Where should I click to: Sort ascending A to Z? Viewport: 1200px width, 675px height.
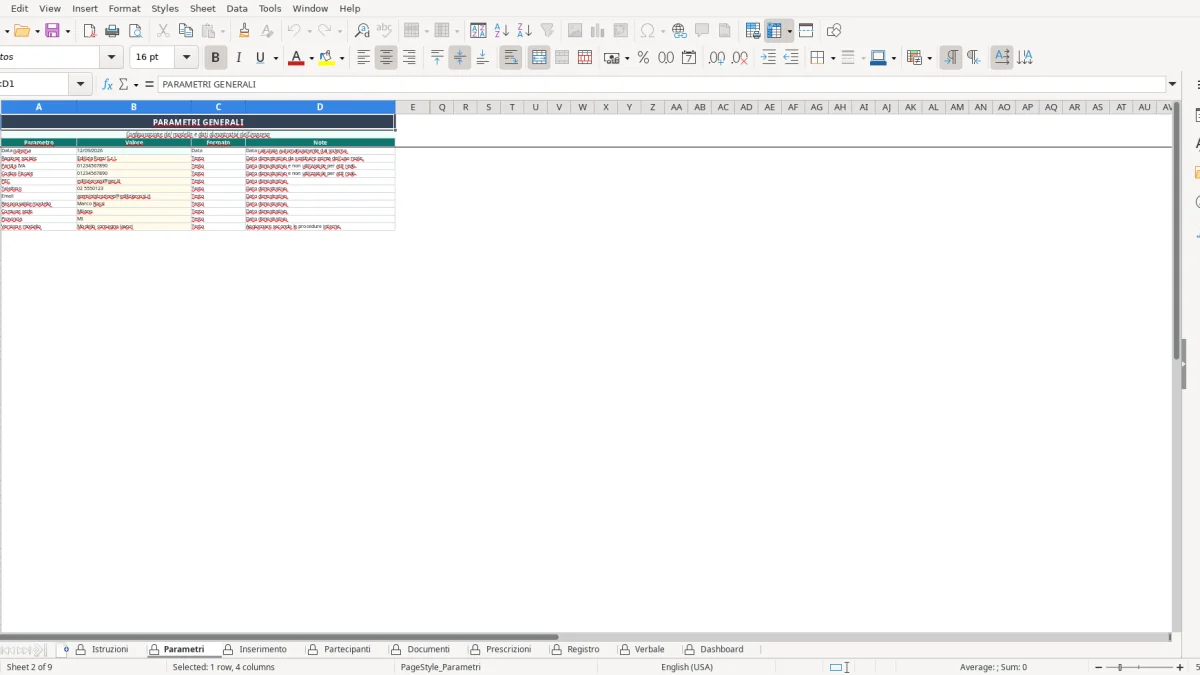(x=501, y=31)
